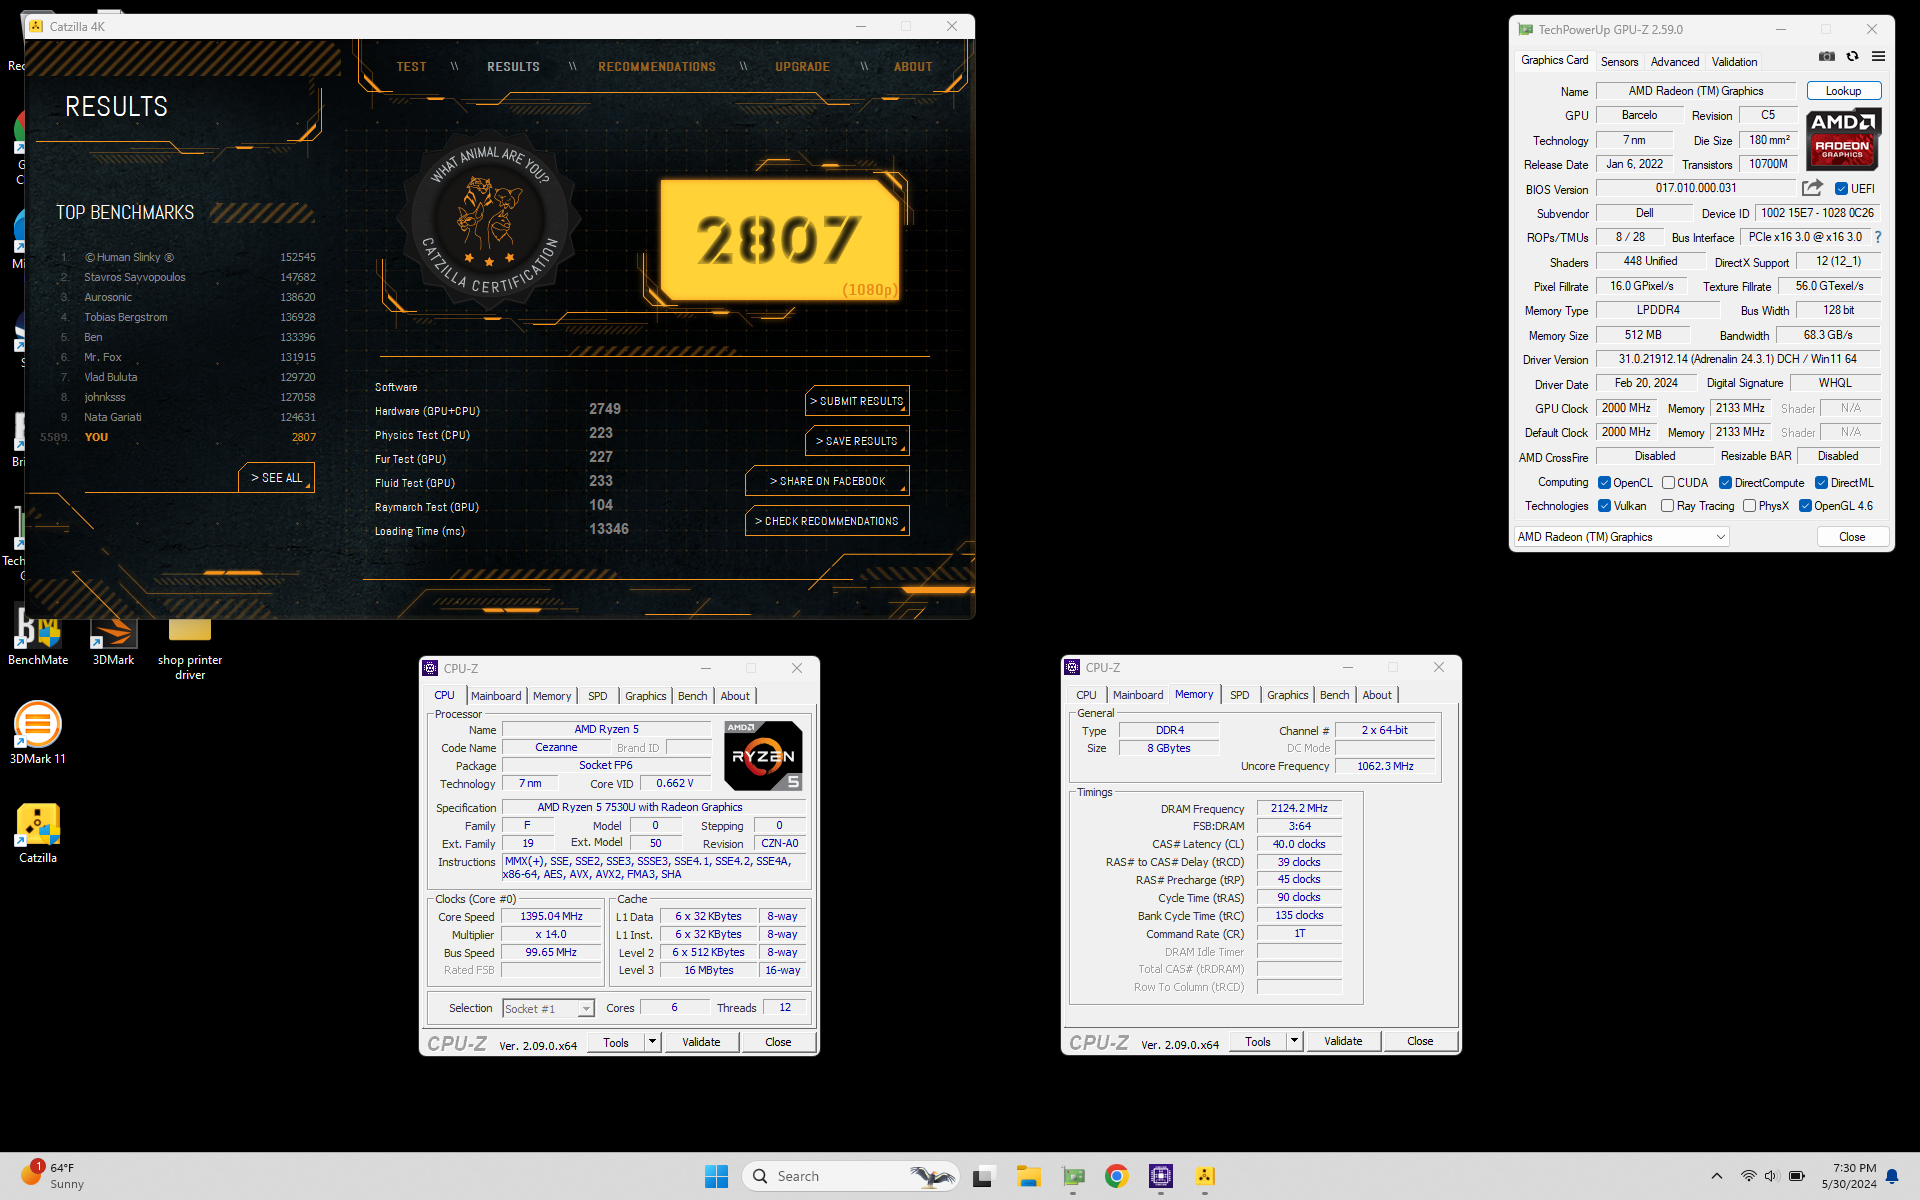The width and height of the screenshot is (1920, 1200).
Task: Toggle Ray Tracing checkbox in GPU-Z
Action: coord(1667,506)
